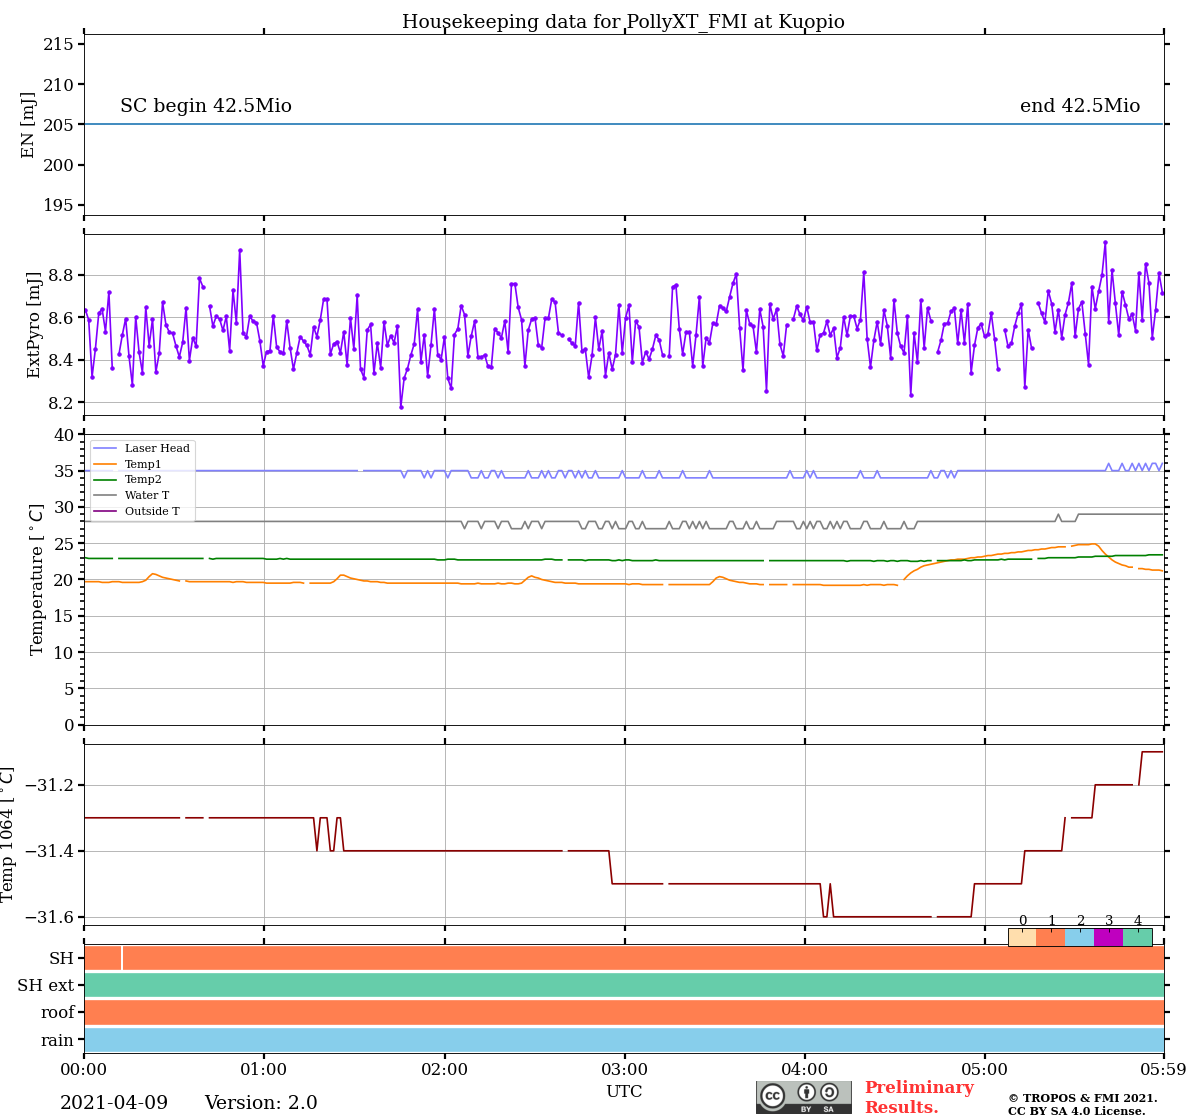
Task: Click the SH row label
Action: coord(62,959)
